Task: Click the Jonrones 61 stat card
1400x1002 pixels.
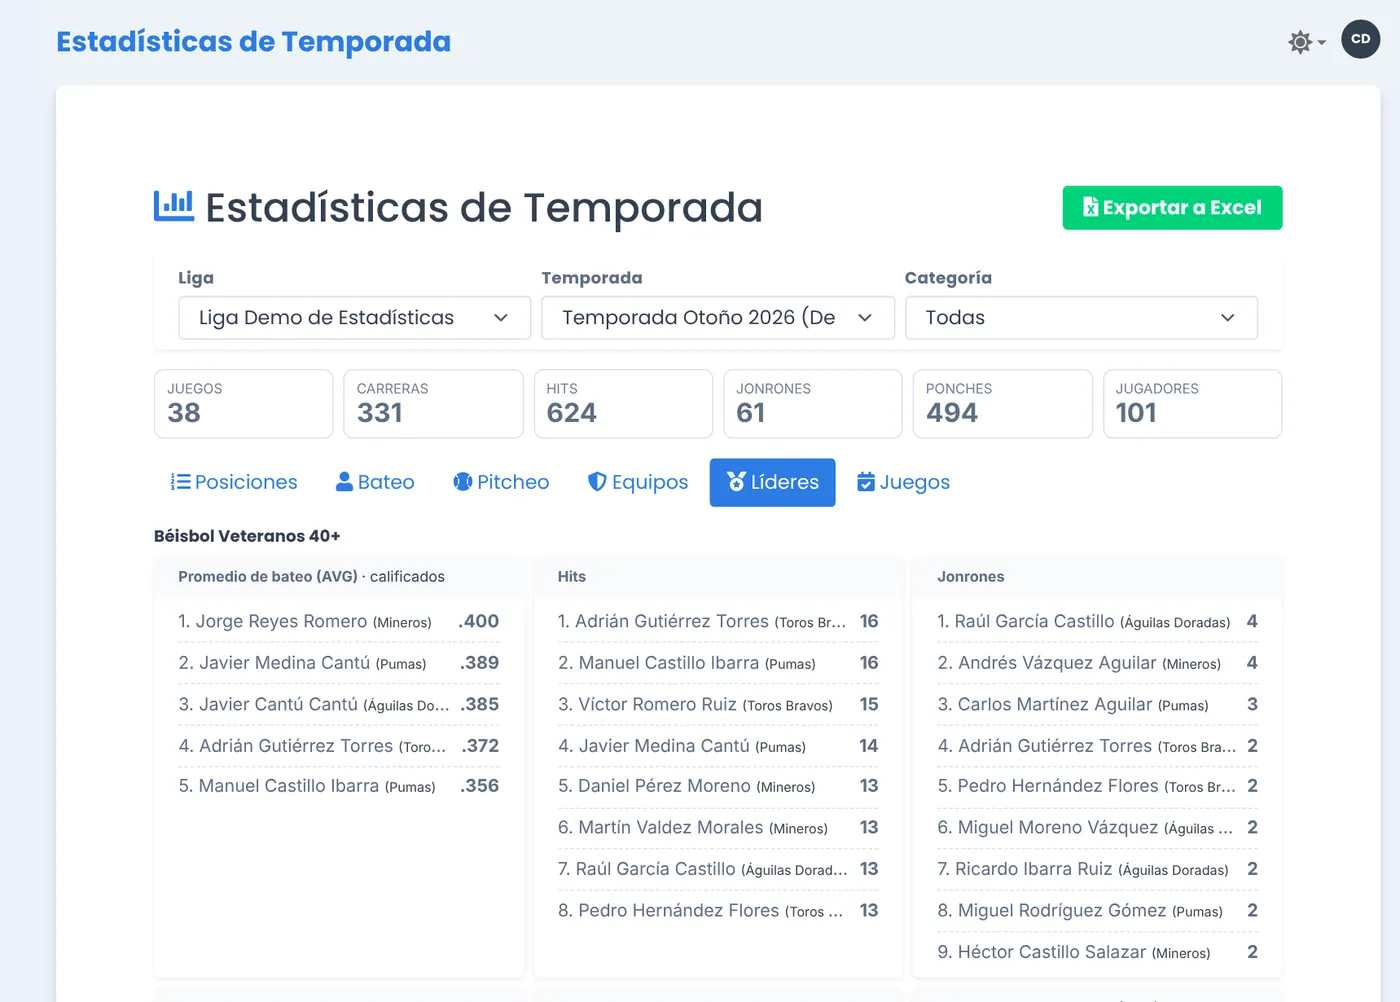Action: 813,404
